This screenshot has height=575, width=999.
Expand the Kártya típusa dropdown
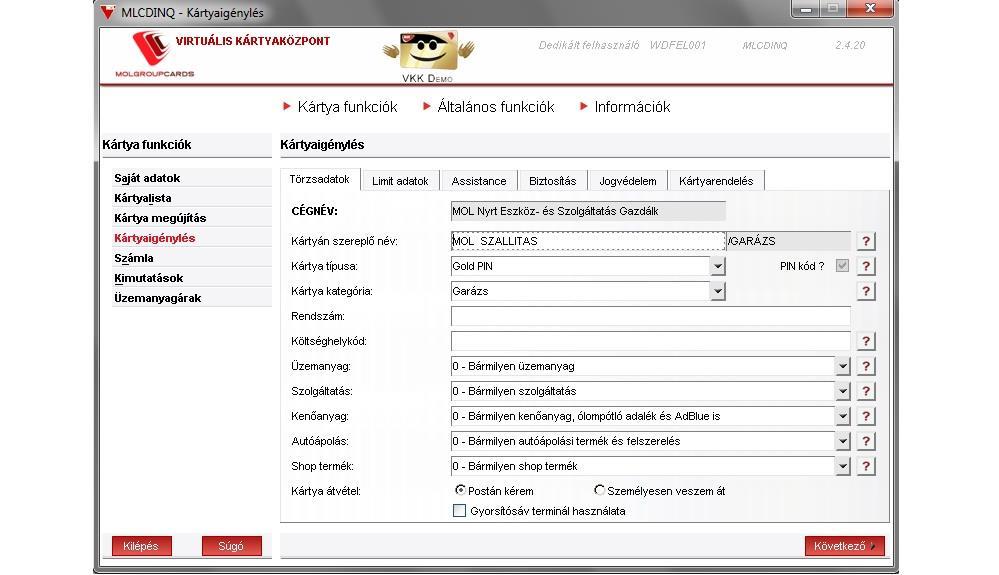(717, 266)
